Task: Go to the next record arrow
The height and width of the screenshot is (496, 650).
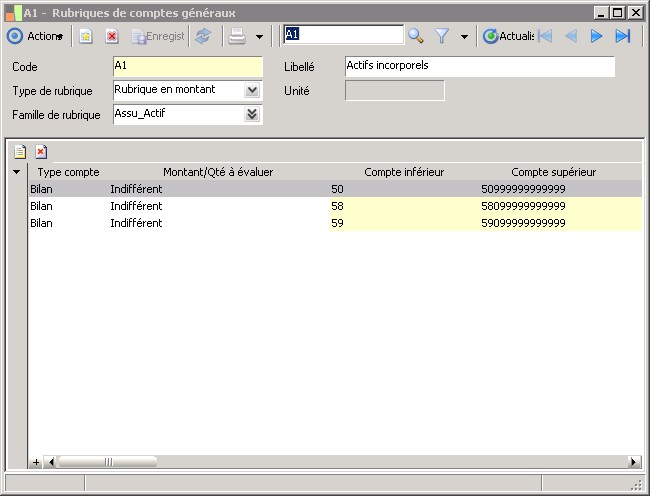Action: coord(597,36)
